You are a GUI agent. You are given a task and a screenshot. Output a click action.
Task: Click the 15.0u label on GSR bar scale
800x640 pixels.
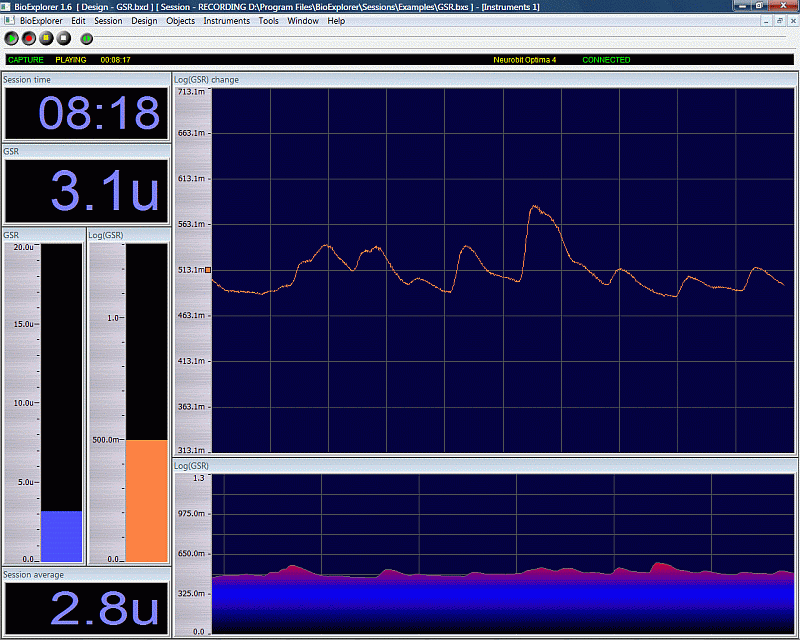(23, 324)
